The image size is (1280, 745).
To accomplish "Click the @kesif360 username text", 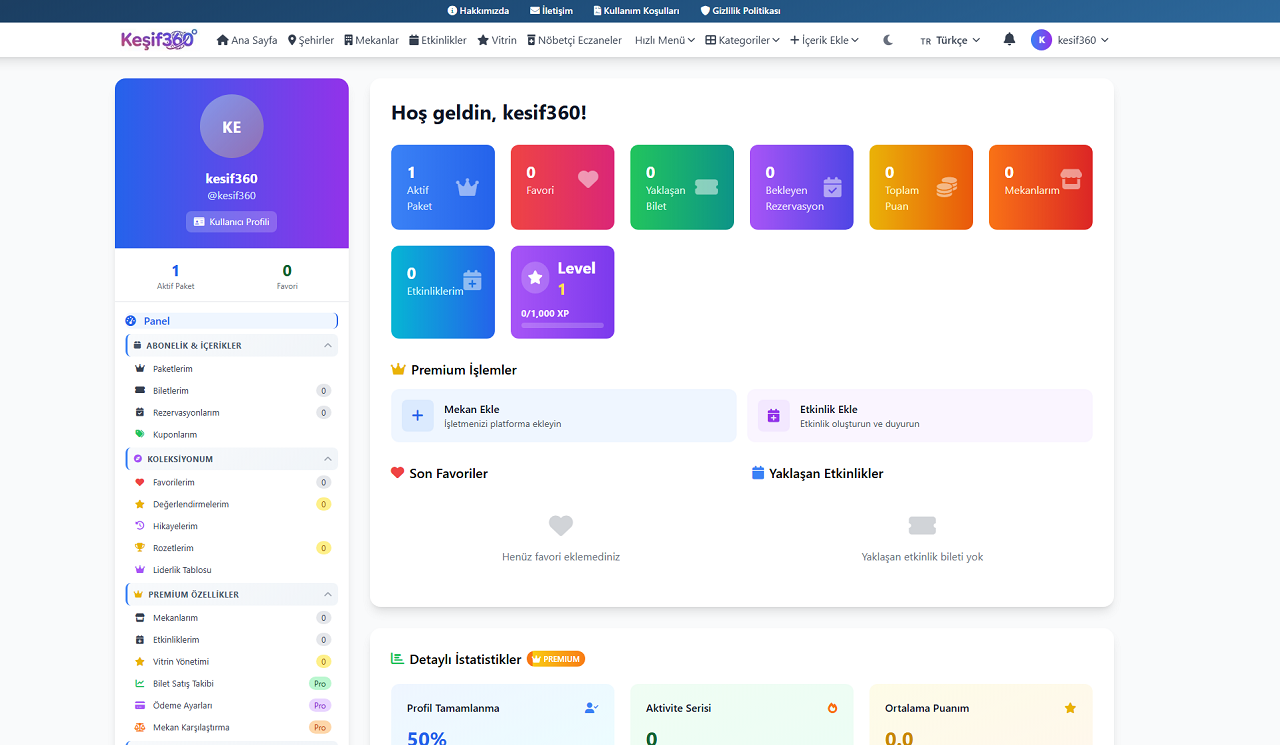I will (x=232, y=196).
